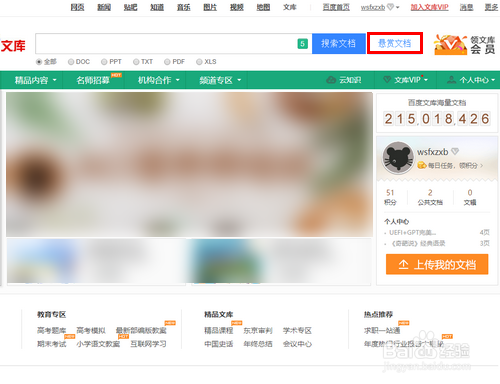Select the PPT file type radio
Viewport: 500px width, 384px height.
[x=104, y=62]
